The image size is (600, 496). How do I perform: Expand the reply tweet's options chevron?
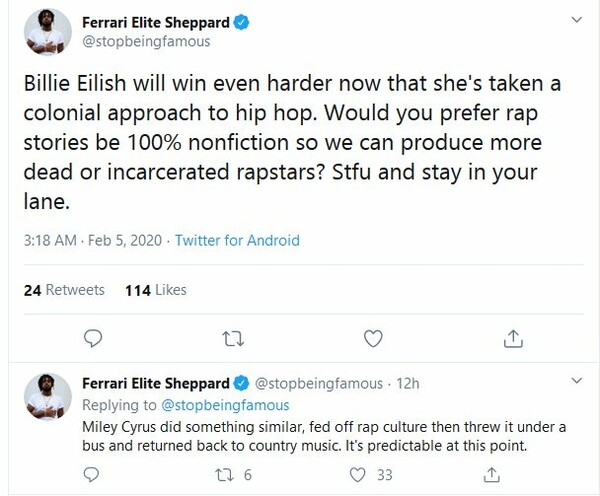pyautogui.click(x=577, y=380)
